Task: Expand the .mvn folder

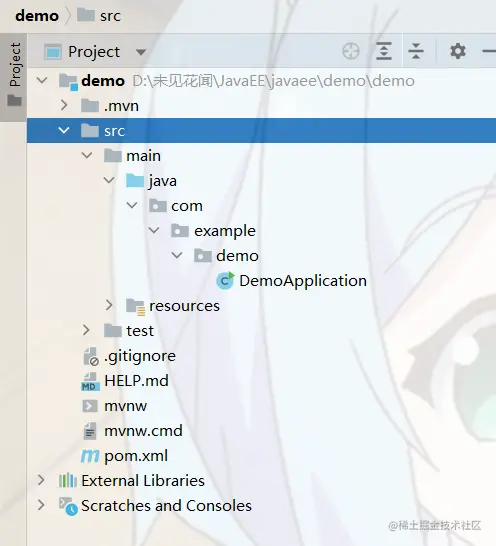Action: click(x=64, y=106)
